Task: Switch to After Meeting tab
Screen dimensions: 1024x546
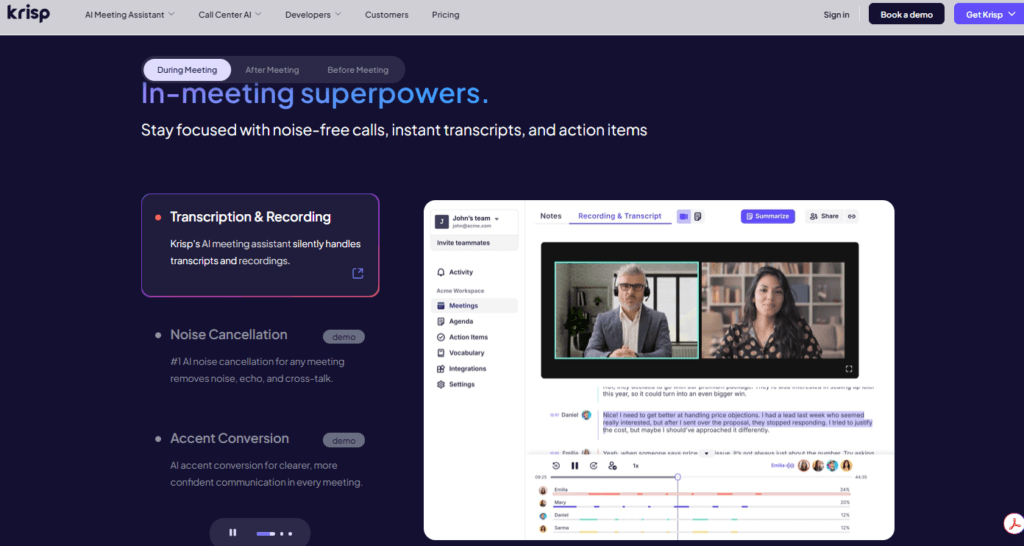Action: click(x=272, y=70)
